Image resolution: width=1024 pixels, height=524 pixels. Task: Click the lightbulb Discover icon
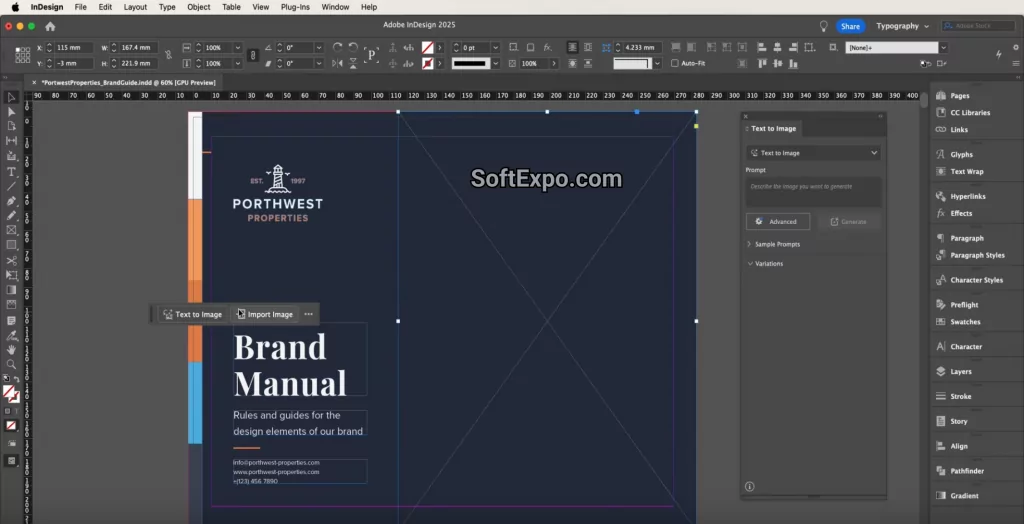click(x=824, y=26)
